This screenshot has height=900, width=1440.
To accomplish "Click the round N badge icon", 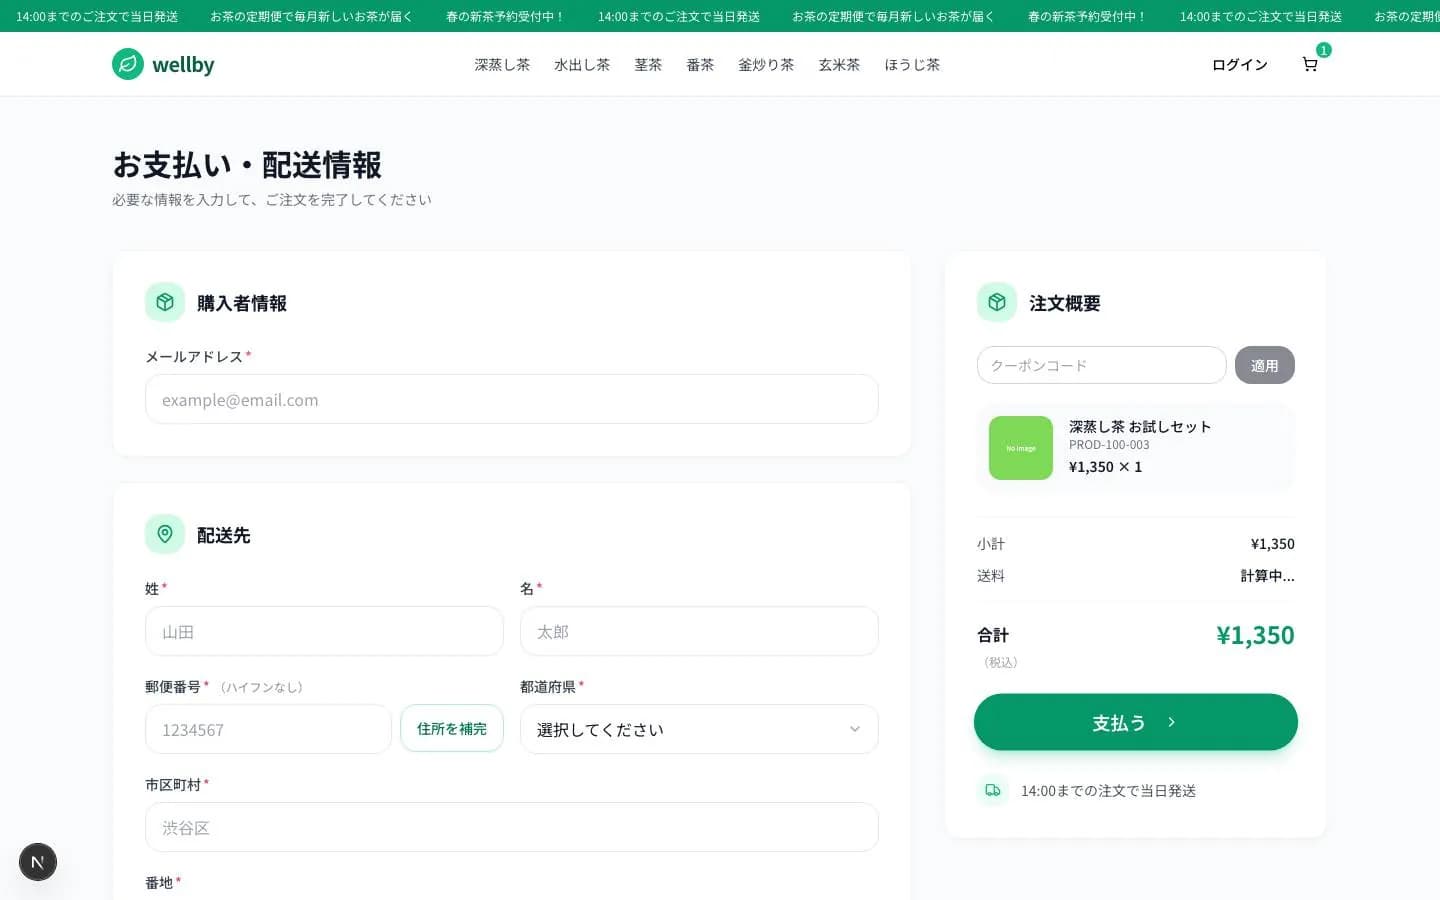I will (x=38, y=862).
